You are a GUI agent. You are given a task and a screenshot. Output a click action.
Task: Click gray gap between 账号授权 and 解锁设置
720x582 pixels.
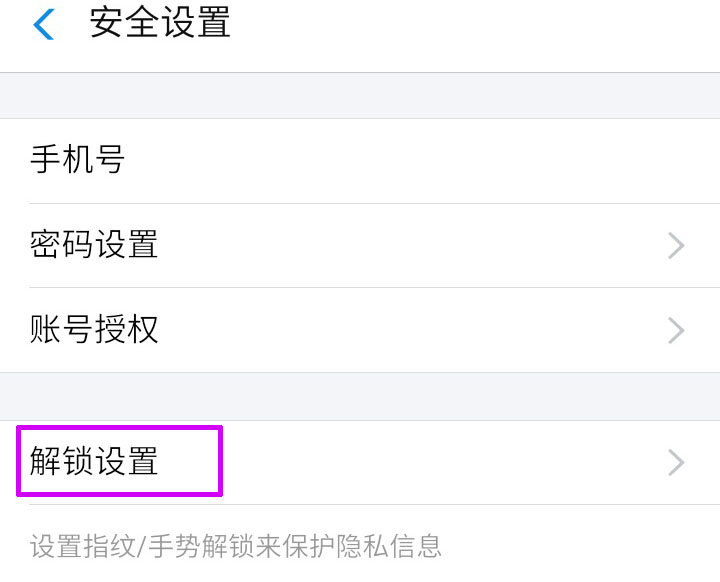click(x=360, y=396)
